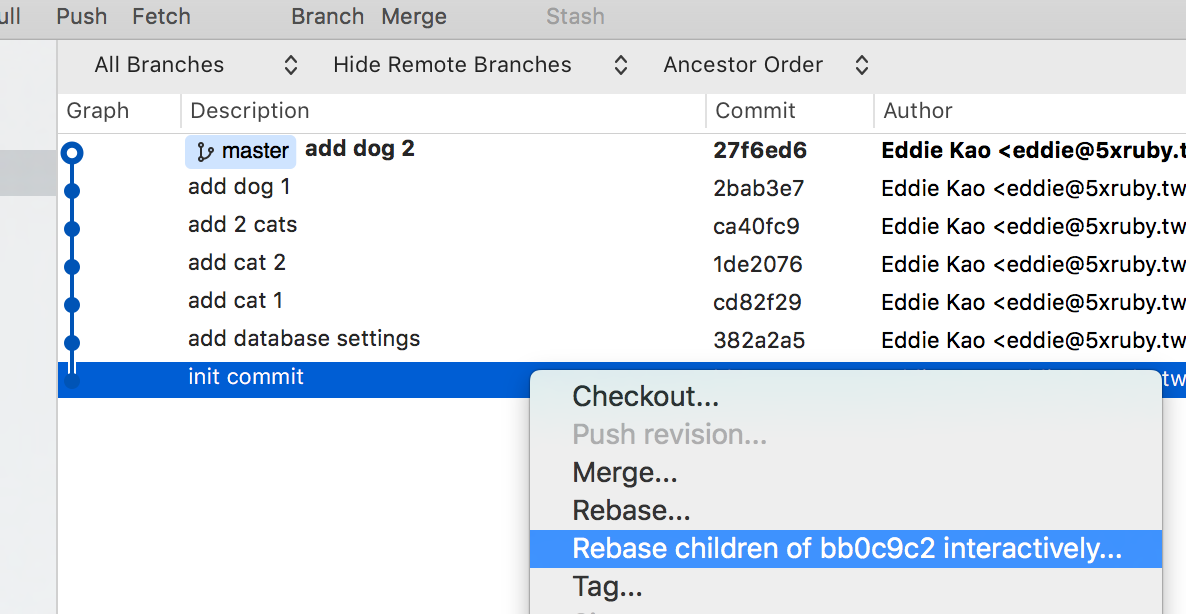This screenshot has width=1186, height=614.
Task: Select the add database settings commit row
Action: [304, 339]
